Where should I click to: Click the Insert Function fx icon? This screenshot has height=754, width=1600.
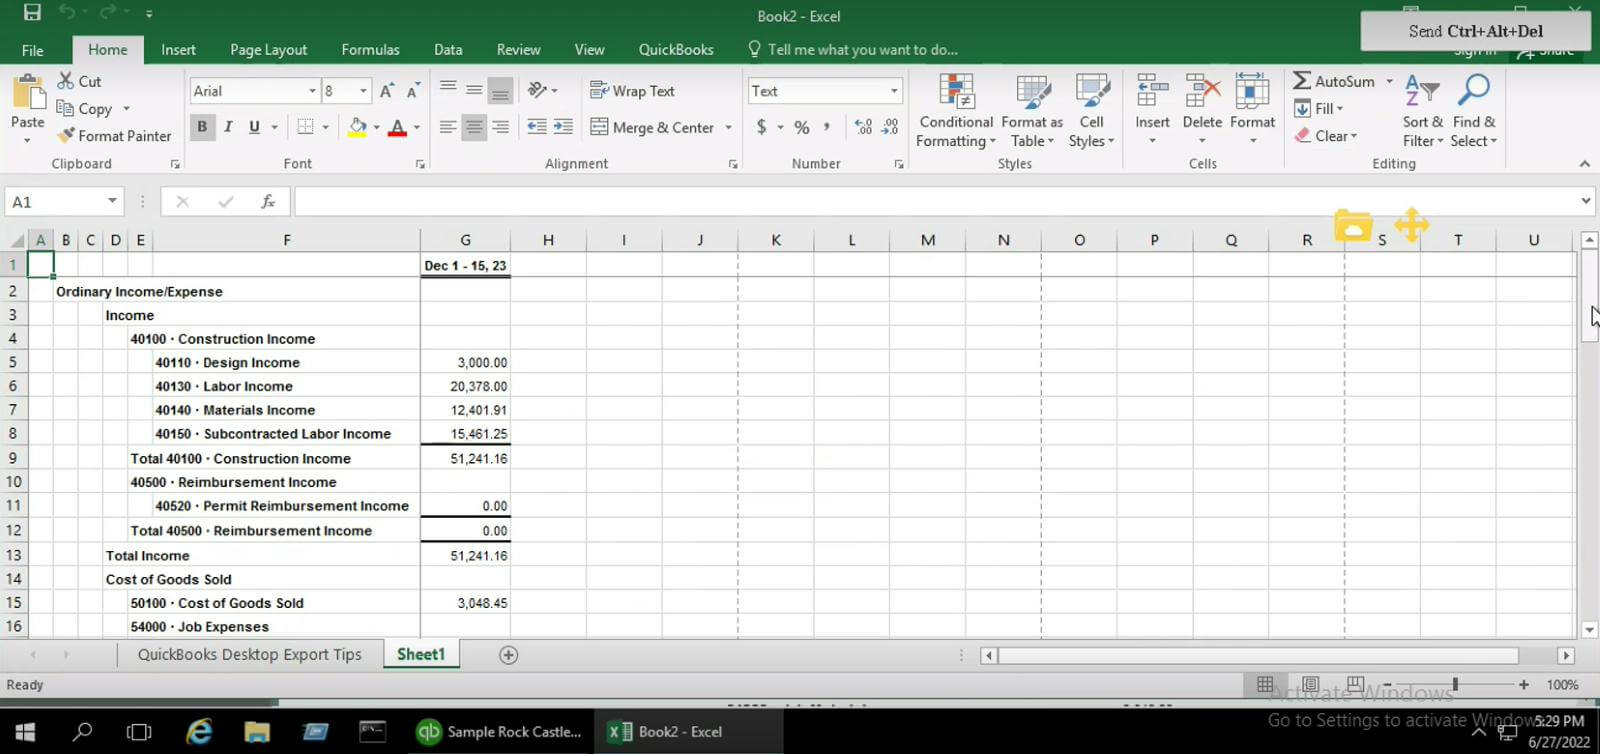click(x=268, y=202)
